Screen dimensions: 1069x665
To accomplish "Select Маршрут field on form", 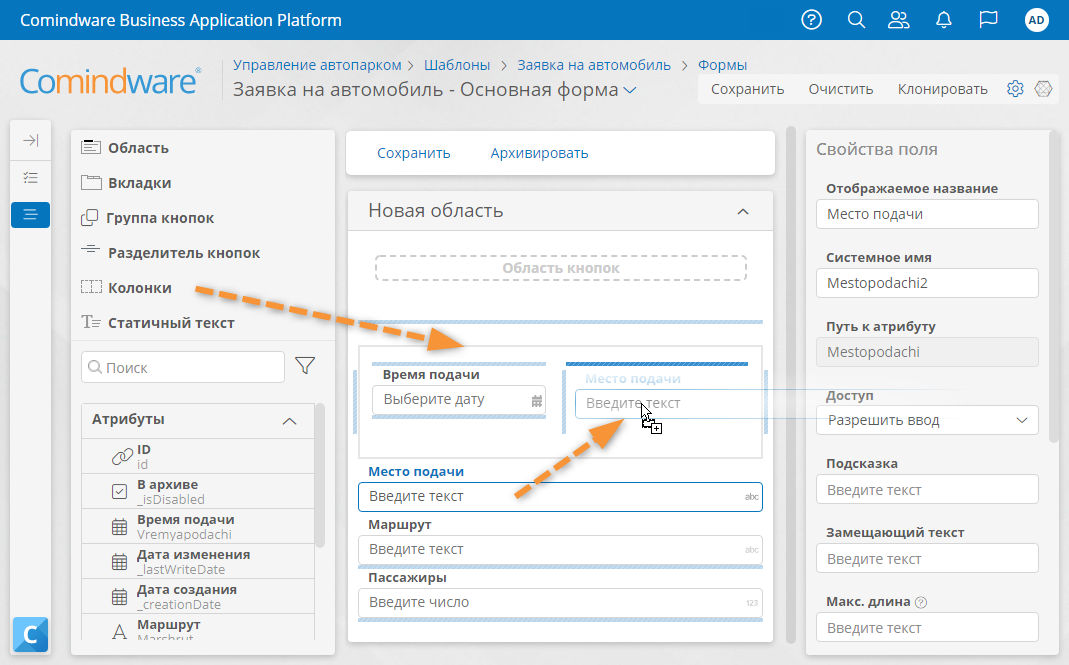I will pyautogui.click(x=560, y=550).
